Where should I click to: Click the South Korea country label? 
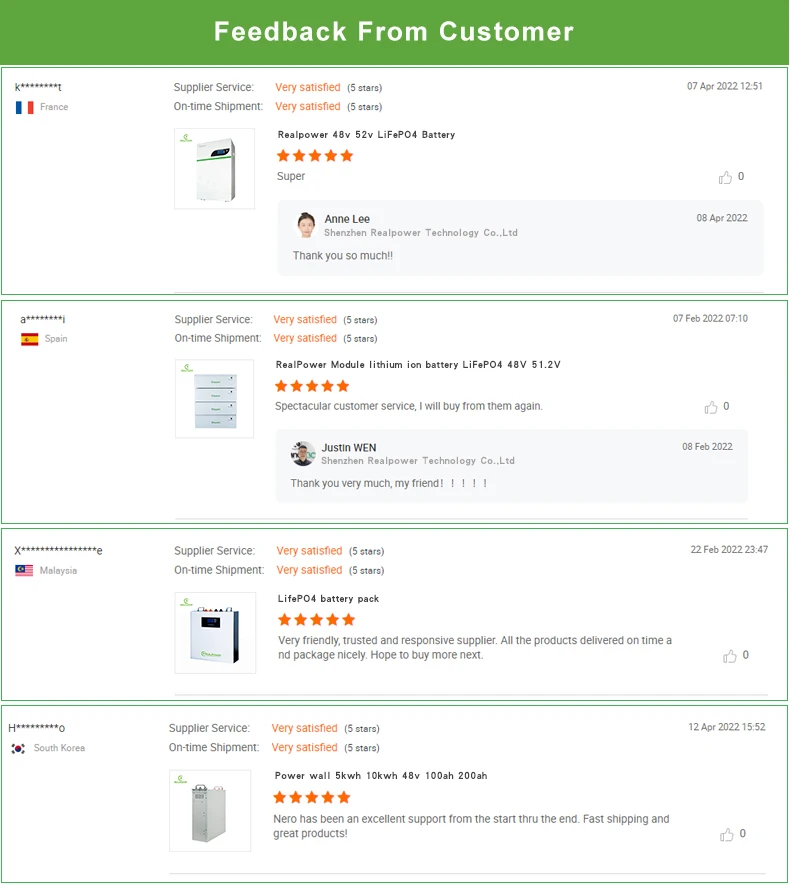pos(59,748)
